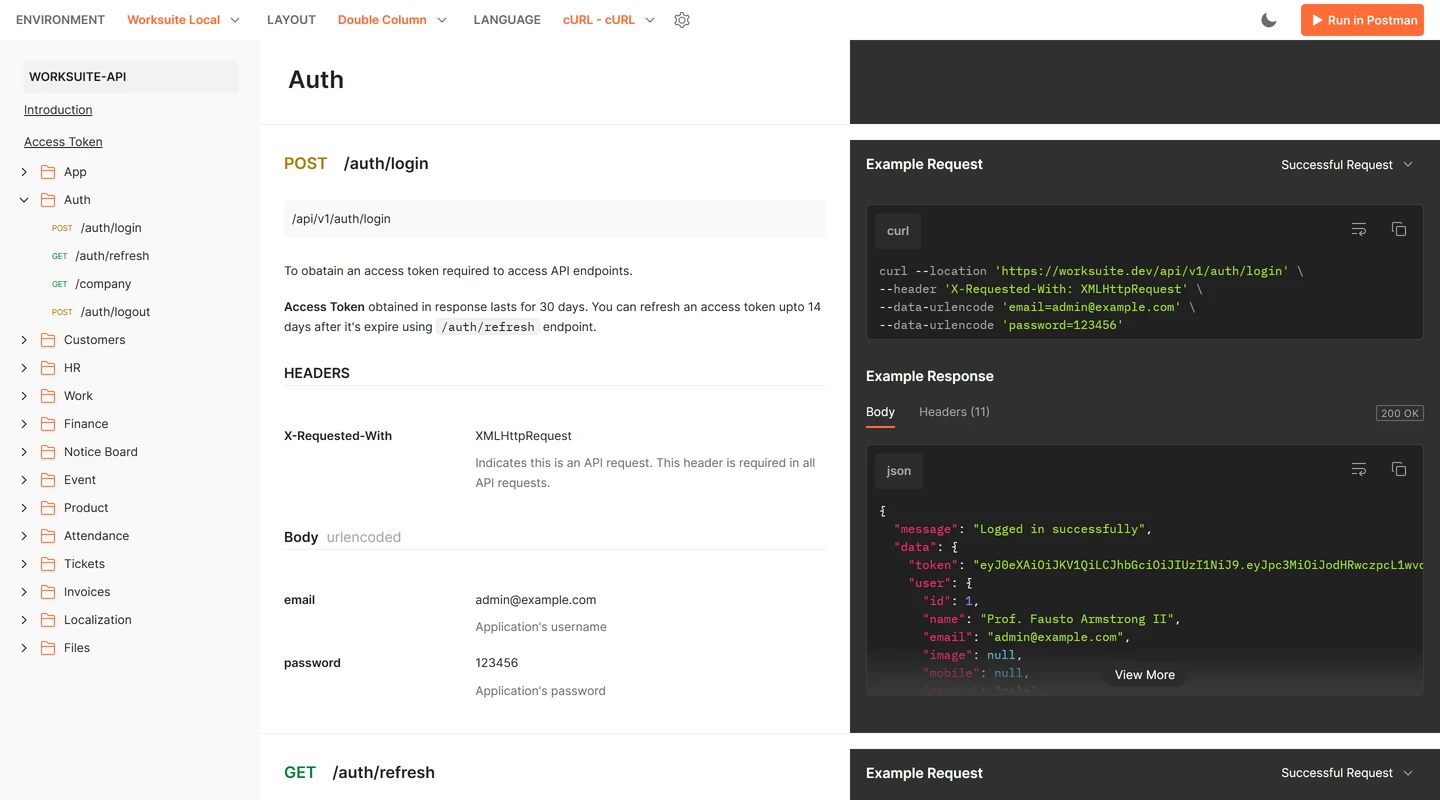Select POST /auth/login in sidebar
The width and height of the screenshot is (1440, 800).
[x=97, y=228]
